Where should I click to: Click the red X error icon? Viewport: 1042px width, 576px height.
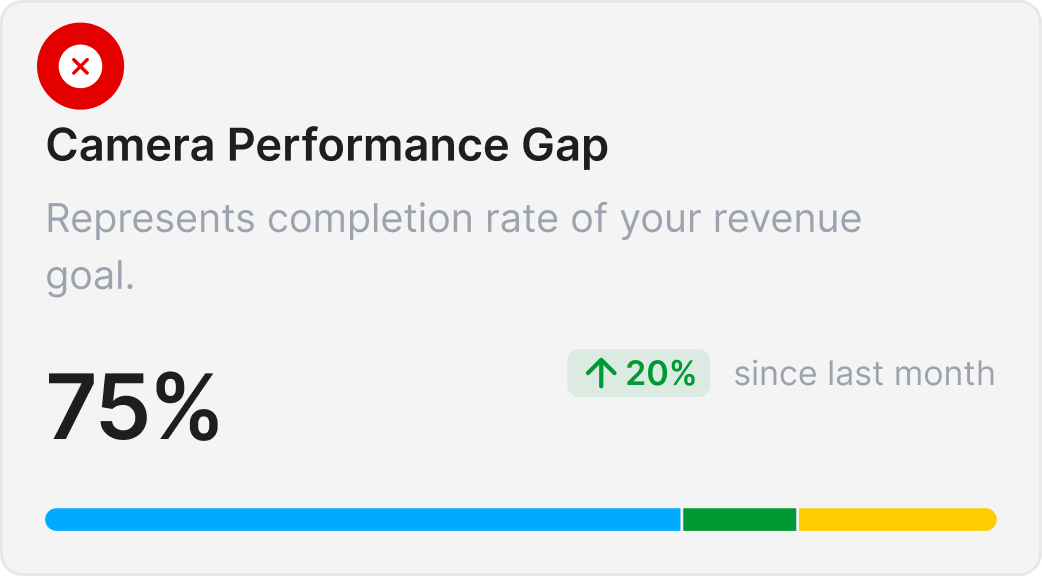81,67
